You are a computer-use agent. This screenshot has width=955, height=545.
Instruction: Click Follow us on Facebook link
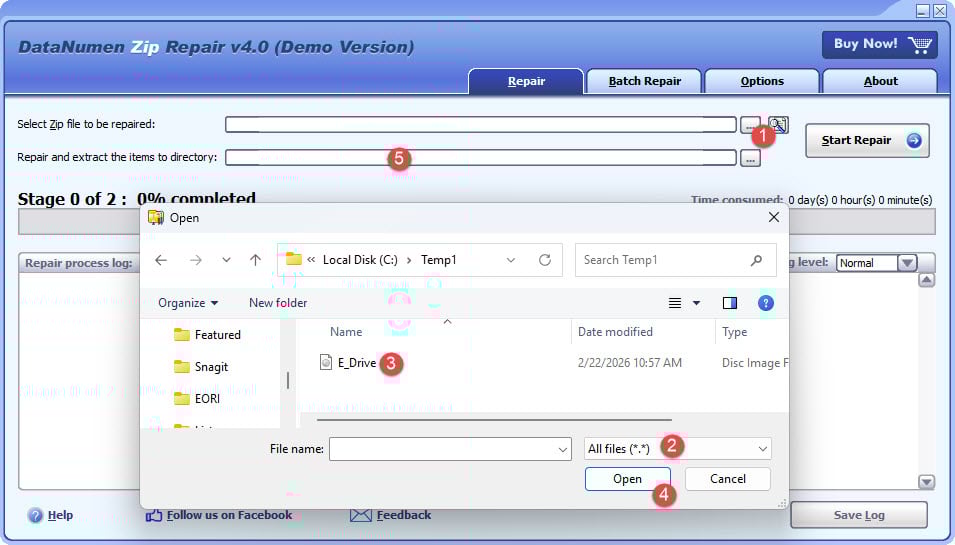230,516
